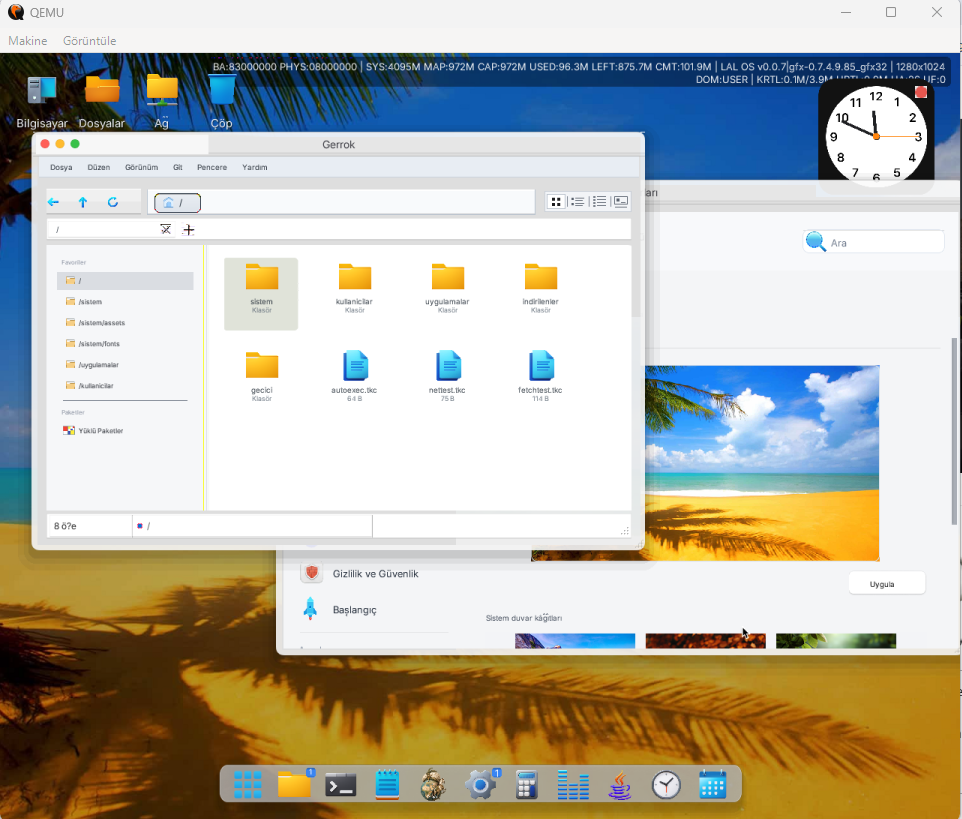Viewport: 962px width, 819px height.
Task: Open the Düzen menu
Action: [99, 167]
